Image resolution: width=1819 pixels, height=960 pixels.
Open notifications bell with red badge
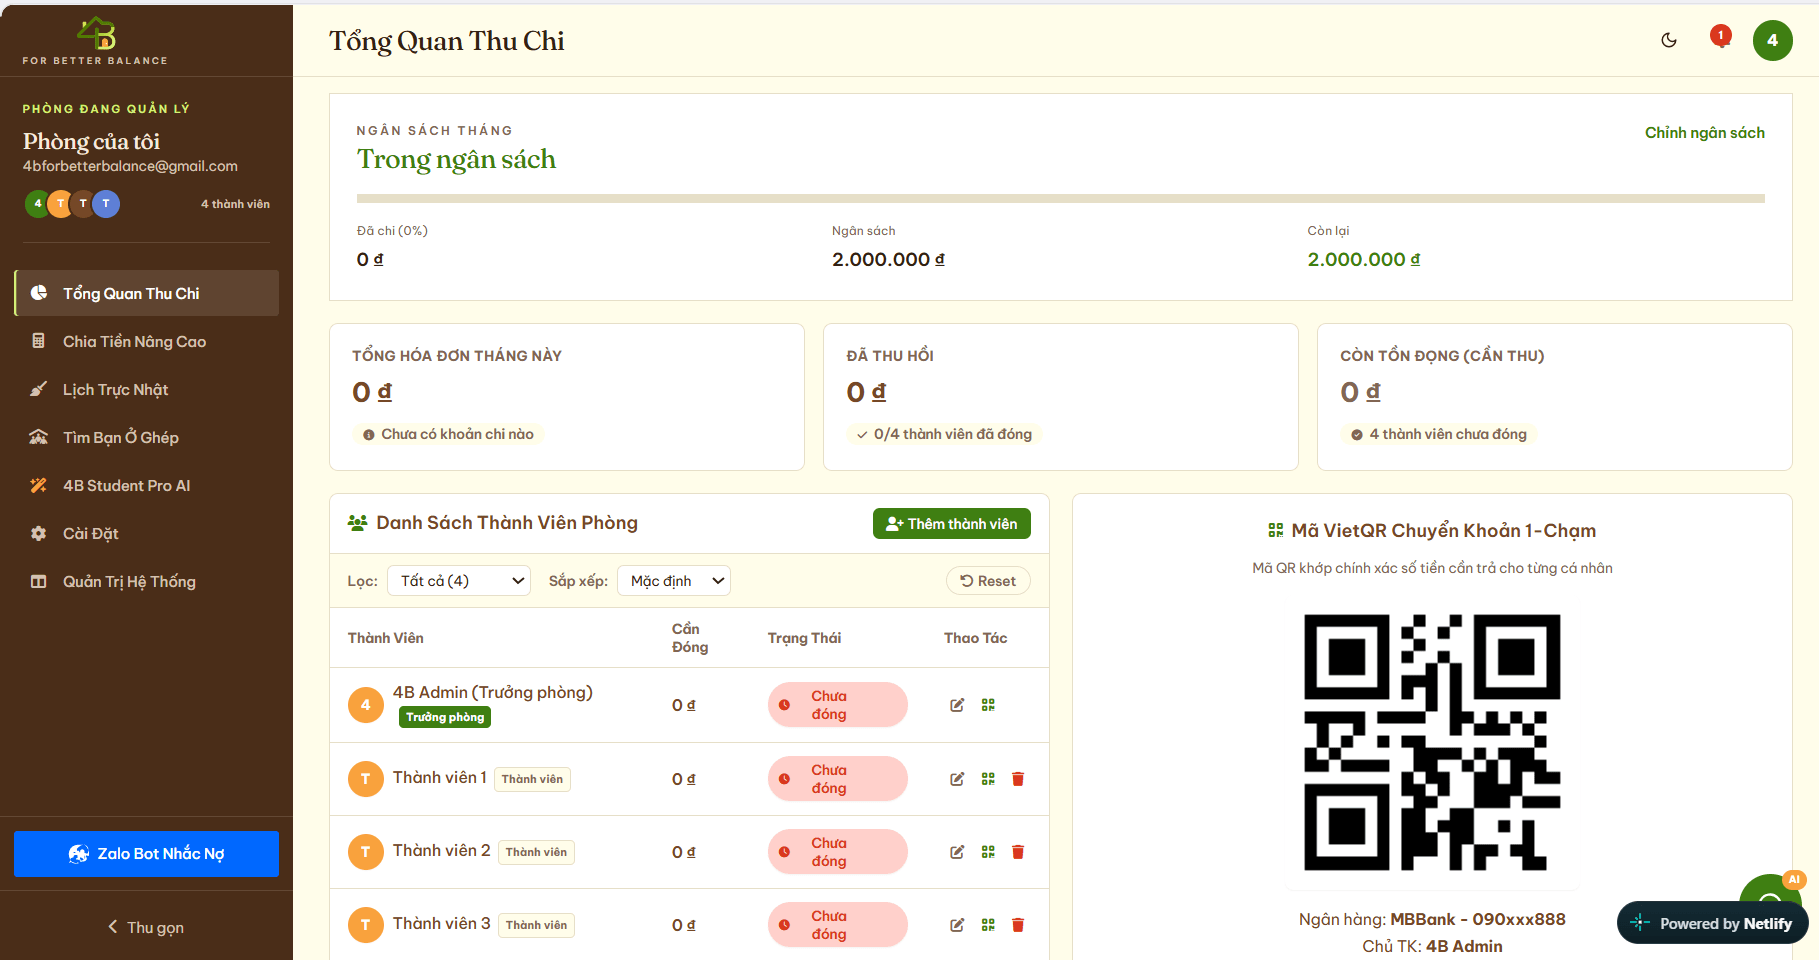pyautogui.click(x=1720, y=38)
